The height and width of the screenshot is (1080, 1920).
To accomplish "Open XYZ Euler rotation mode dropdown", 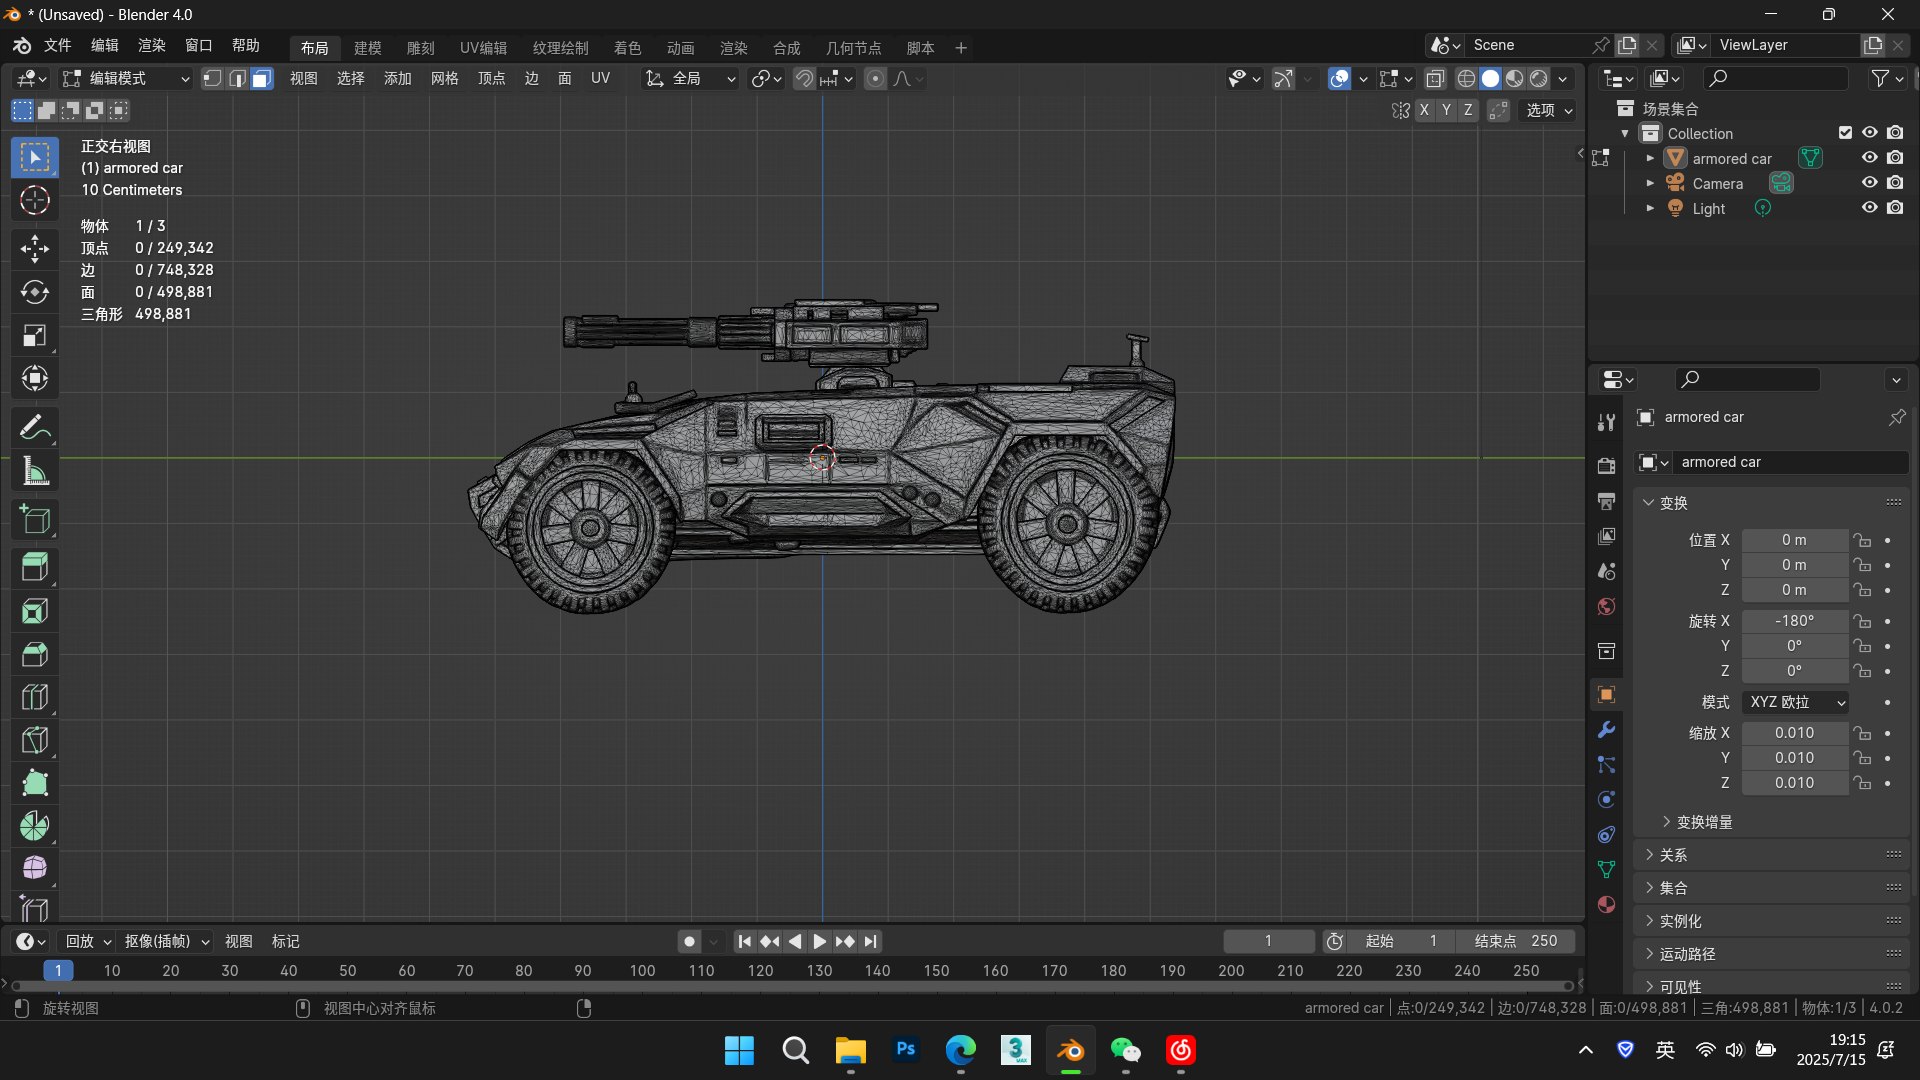I will click(x=1796, y=702).
